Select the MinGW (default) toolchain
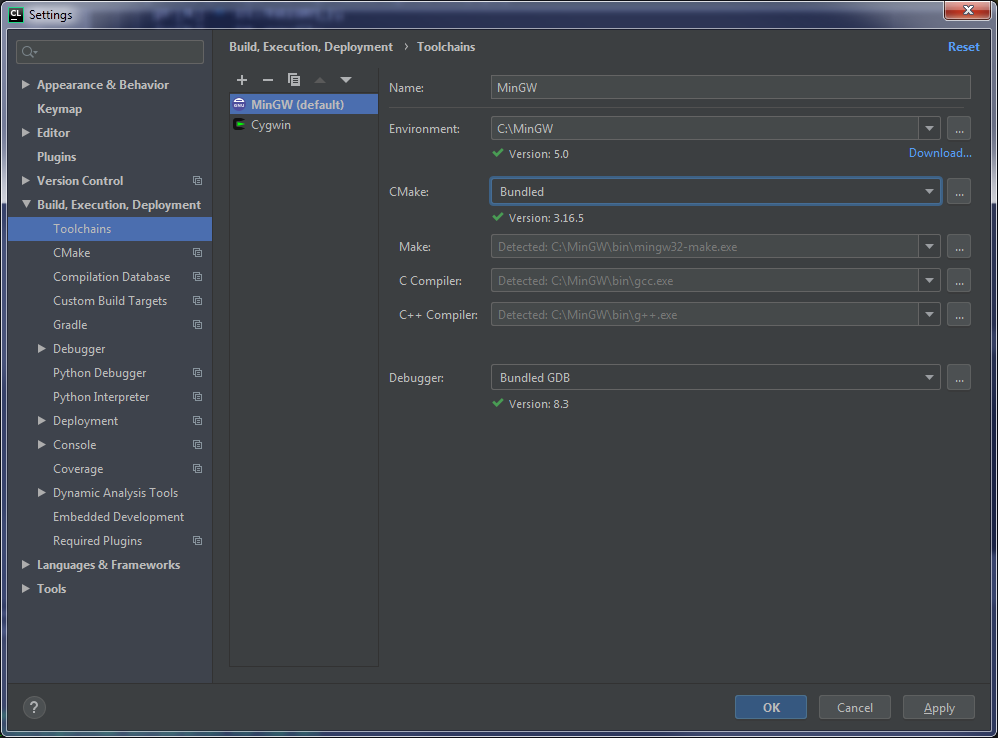This screenshot has width=998, height=738. click(x=304, y=104)
